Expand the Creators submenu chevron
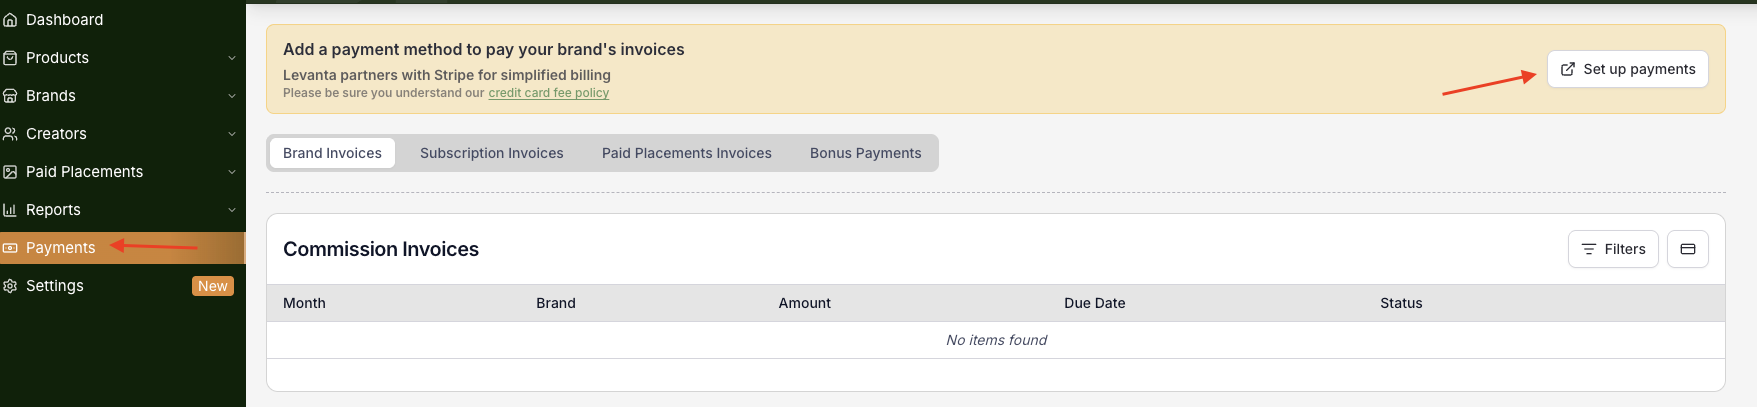Image resolution: width=1757 pixels, height=407 pixels. [x=232, y=134]
